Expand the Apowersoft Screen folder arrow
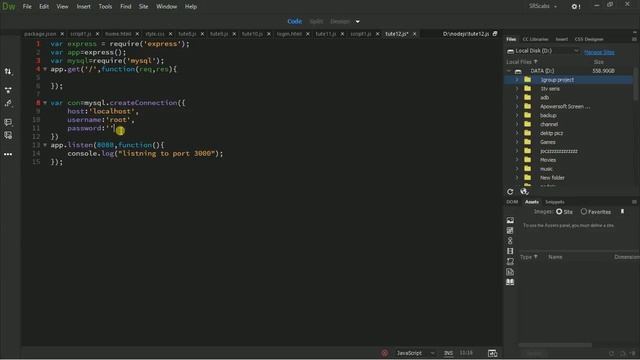The width and height of the screenshot is (640, 360). pyautogui.click(x=517, y=107)
